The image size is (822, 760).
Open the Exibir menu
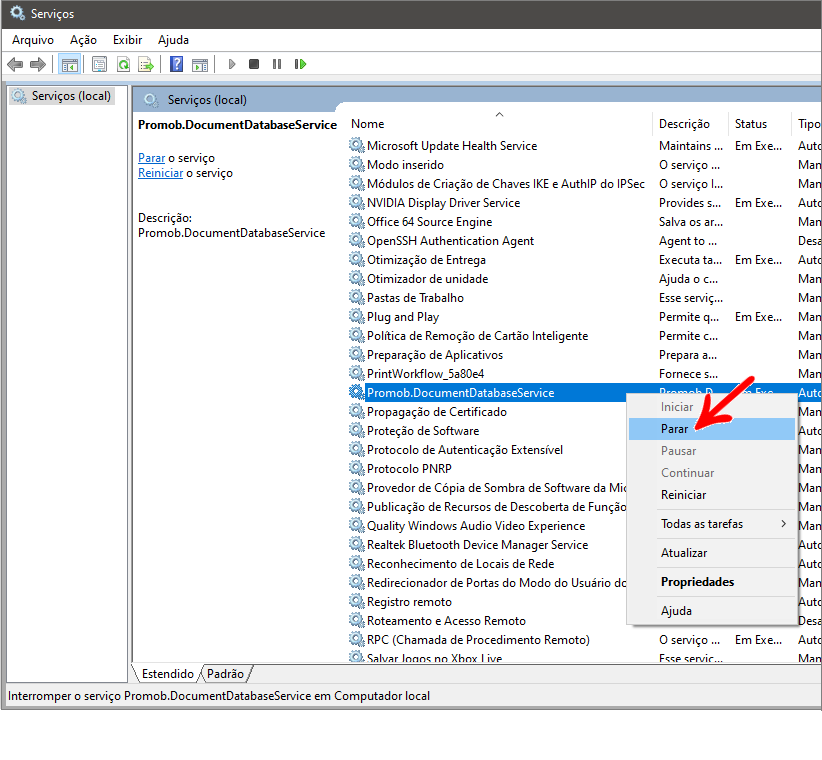[127, 40]
